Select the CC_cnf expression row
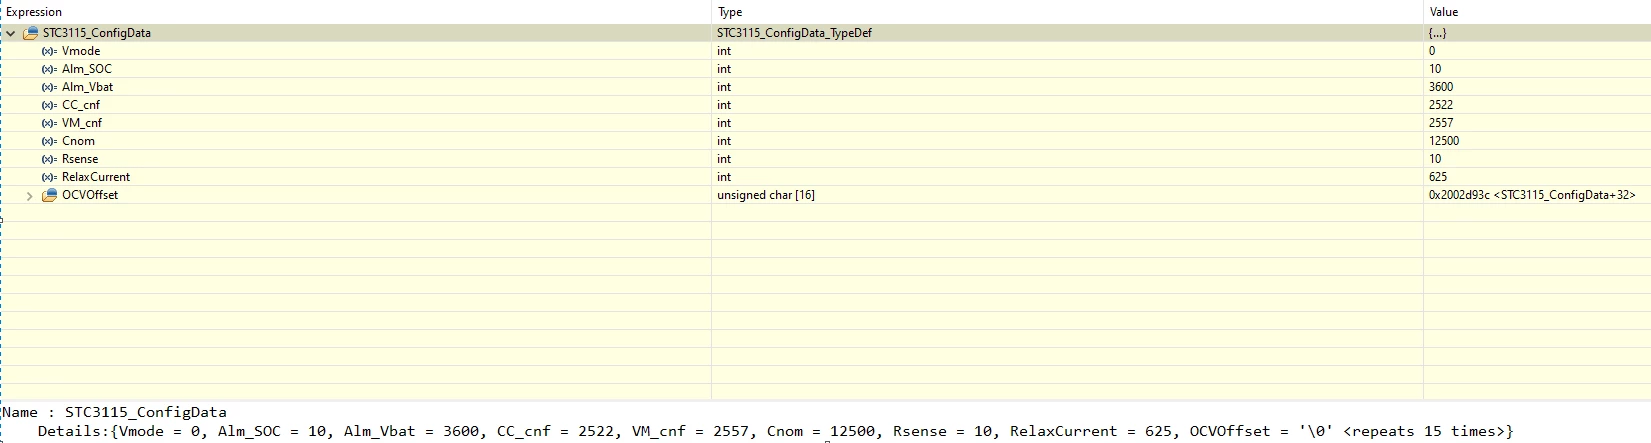 coord(825,105)
